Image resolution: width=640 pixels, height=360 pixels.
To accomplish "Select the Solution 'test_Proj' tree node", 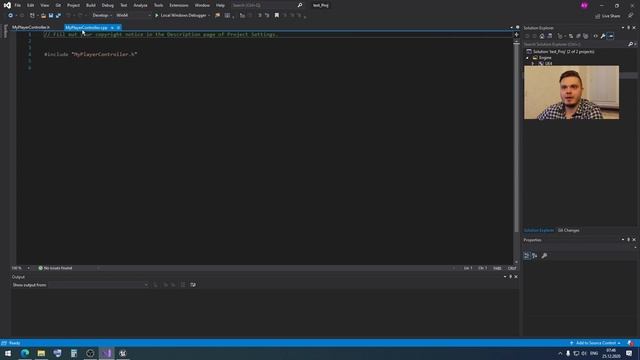I will point(563,51).
